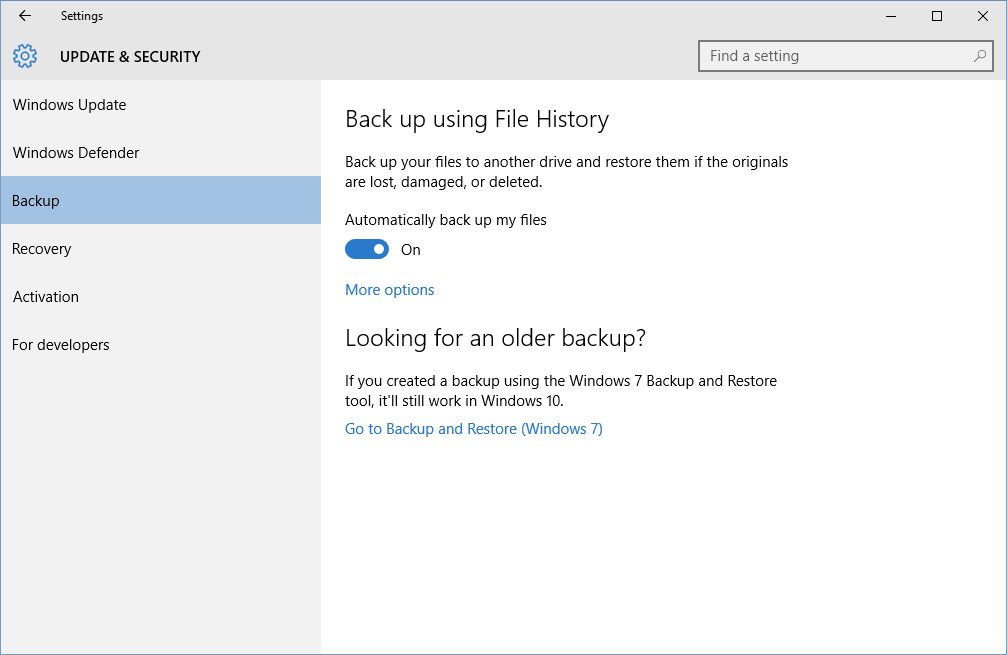Click the Automatically back up my files label
This screenshot has height=655, width=1007.
coord(446,220)
